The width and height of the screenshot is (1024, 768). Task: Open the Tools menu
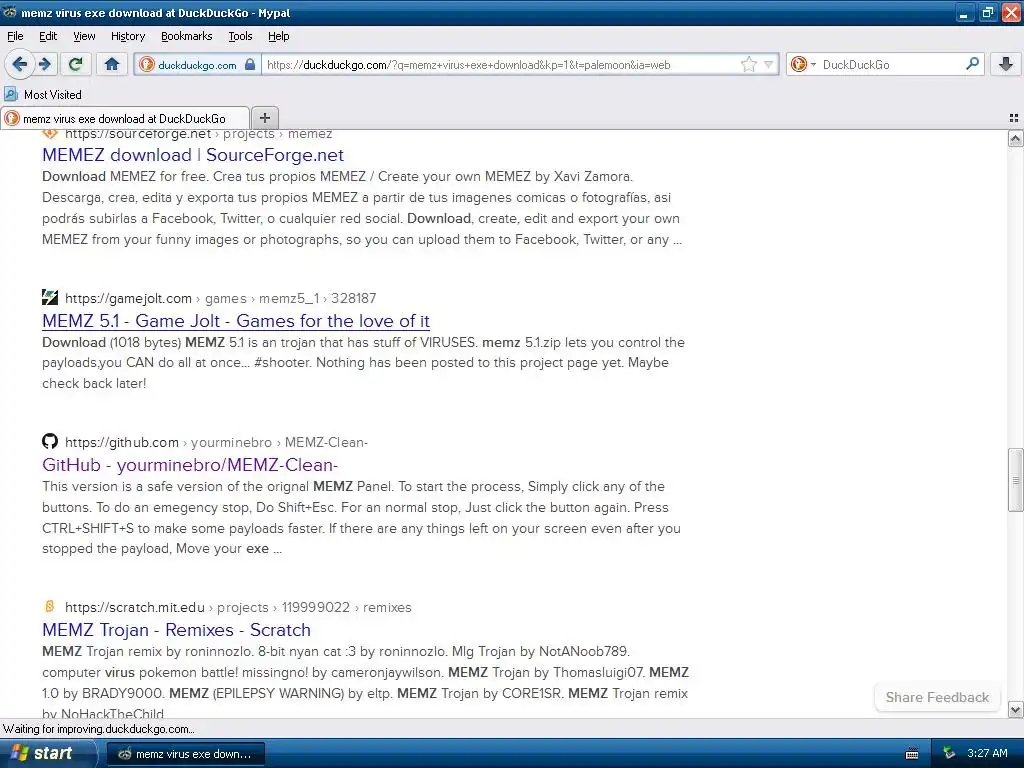pyautogui.click(x=240, y=37)
